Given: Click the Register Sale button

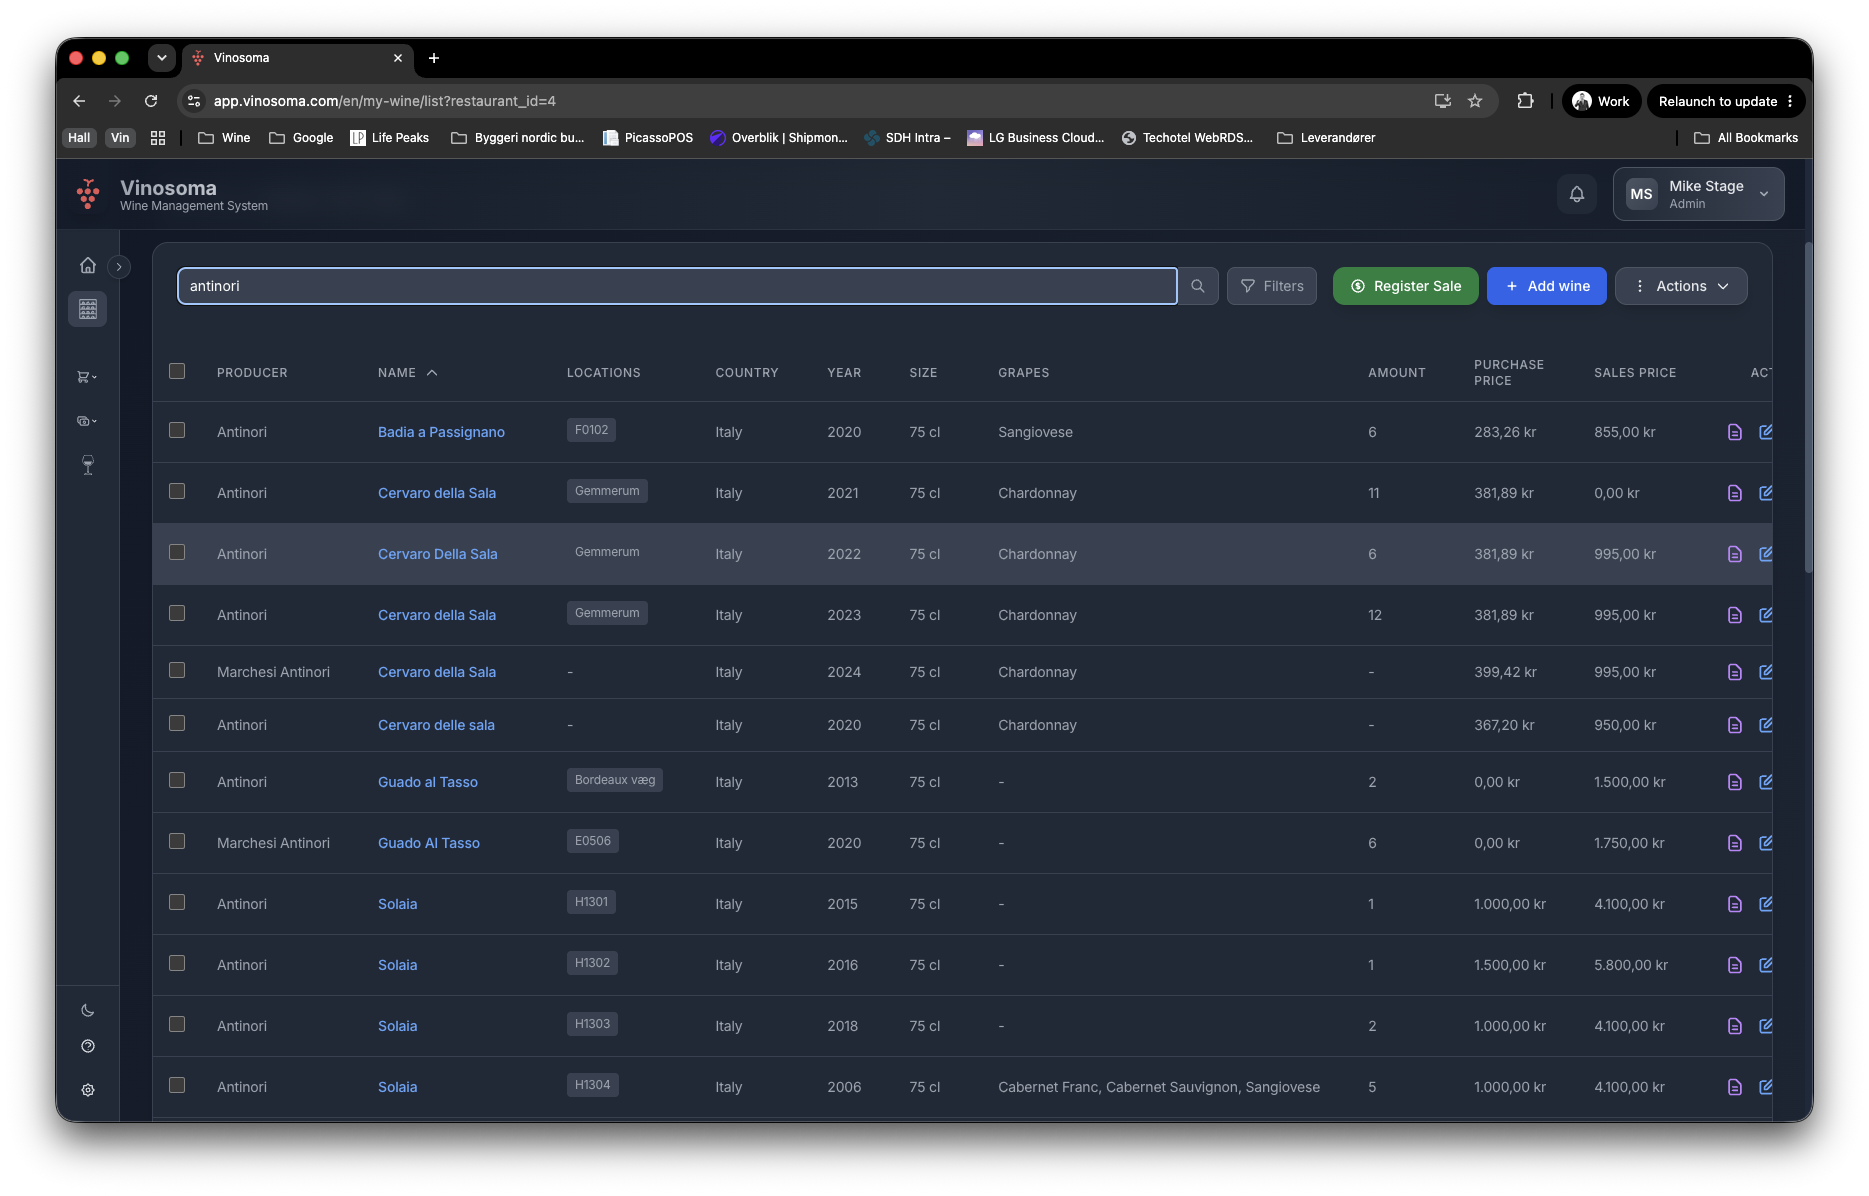Looking at the screenshot, I should click(x=1405, y=286).
